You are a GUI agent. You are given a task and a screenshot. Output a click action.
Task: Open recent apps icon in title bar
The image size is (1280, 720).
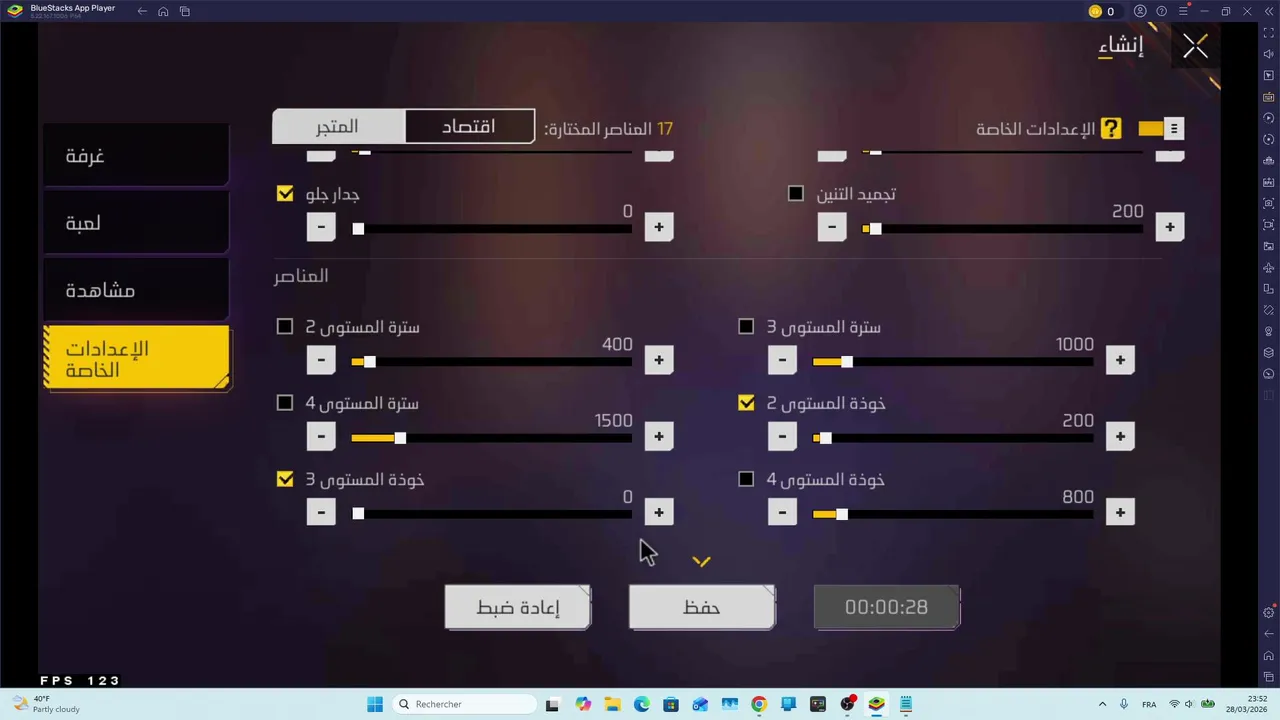(185, 11)
